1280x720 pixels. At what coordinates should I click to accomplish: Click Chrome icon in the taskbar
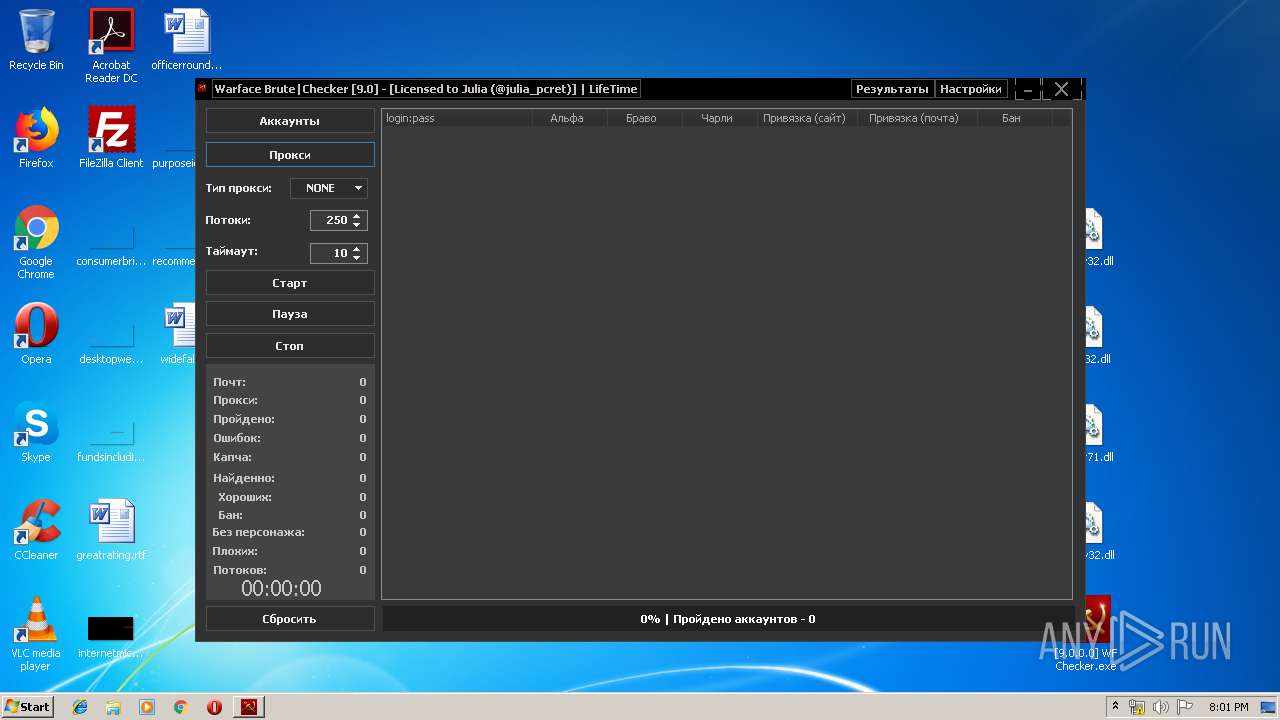click(x=180, y=707)
